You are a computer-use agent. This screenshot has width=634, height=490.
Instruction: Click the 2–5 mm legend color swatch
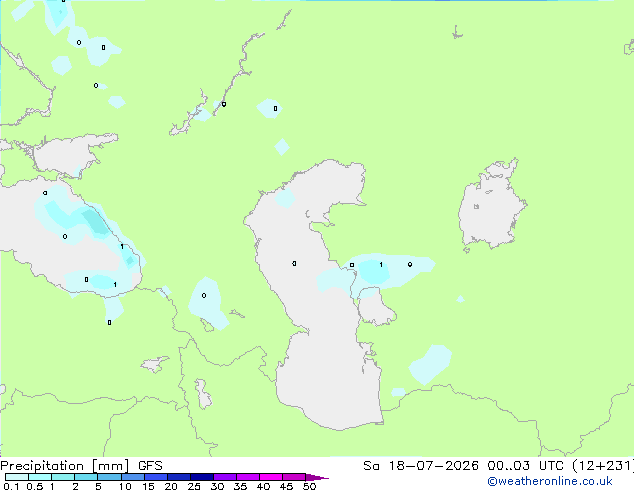pos(86,477)
